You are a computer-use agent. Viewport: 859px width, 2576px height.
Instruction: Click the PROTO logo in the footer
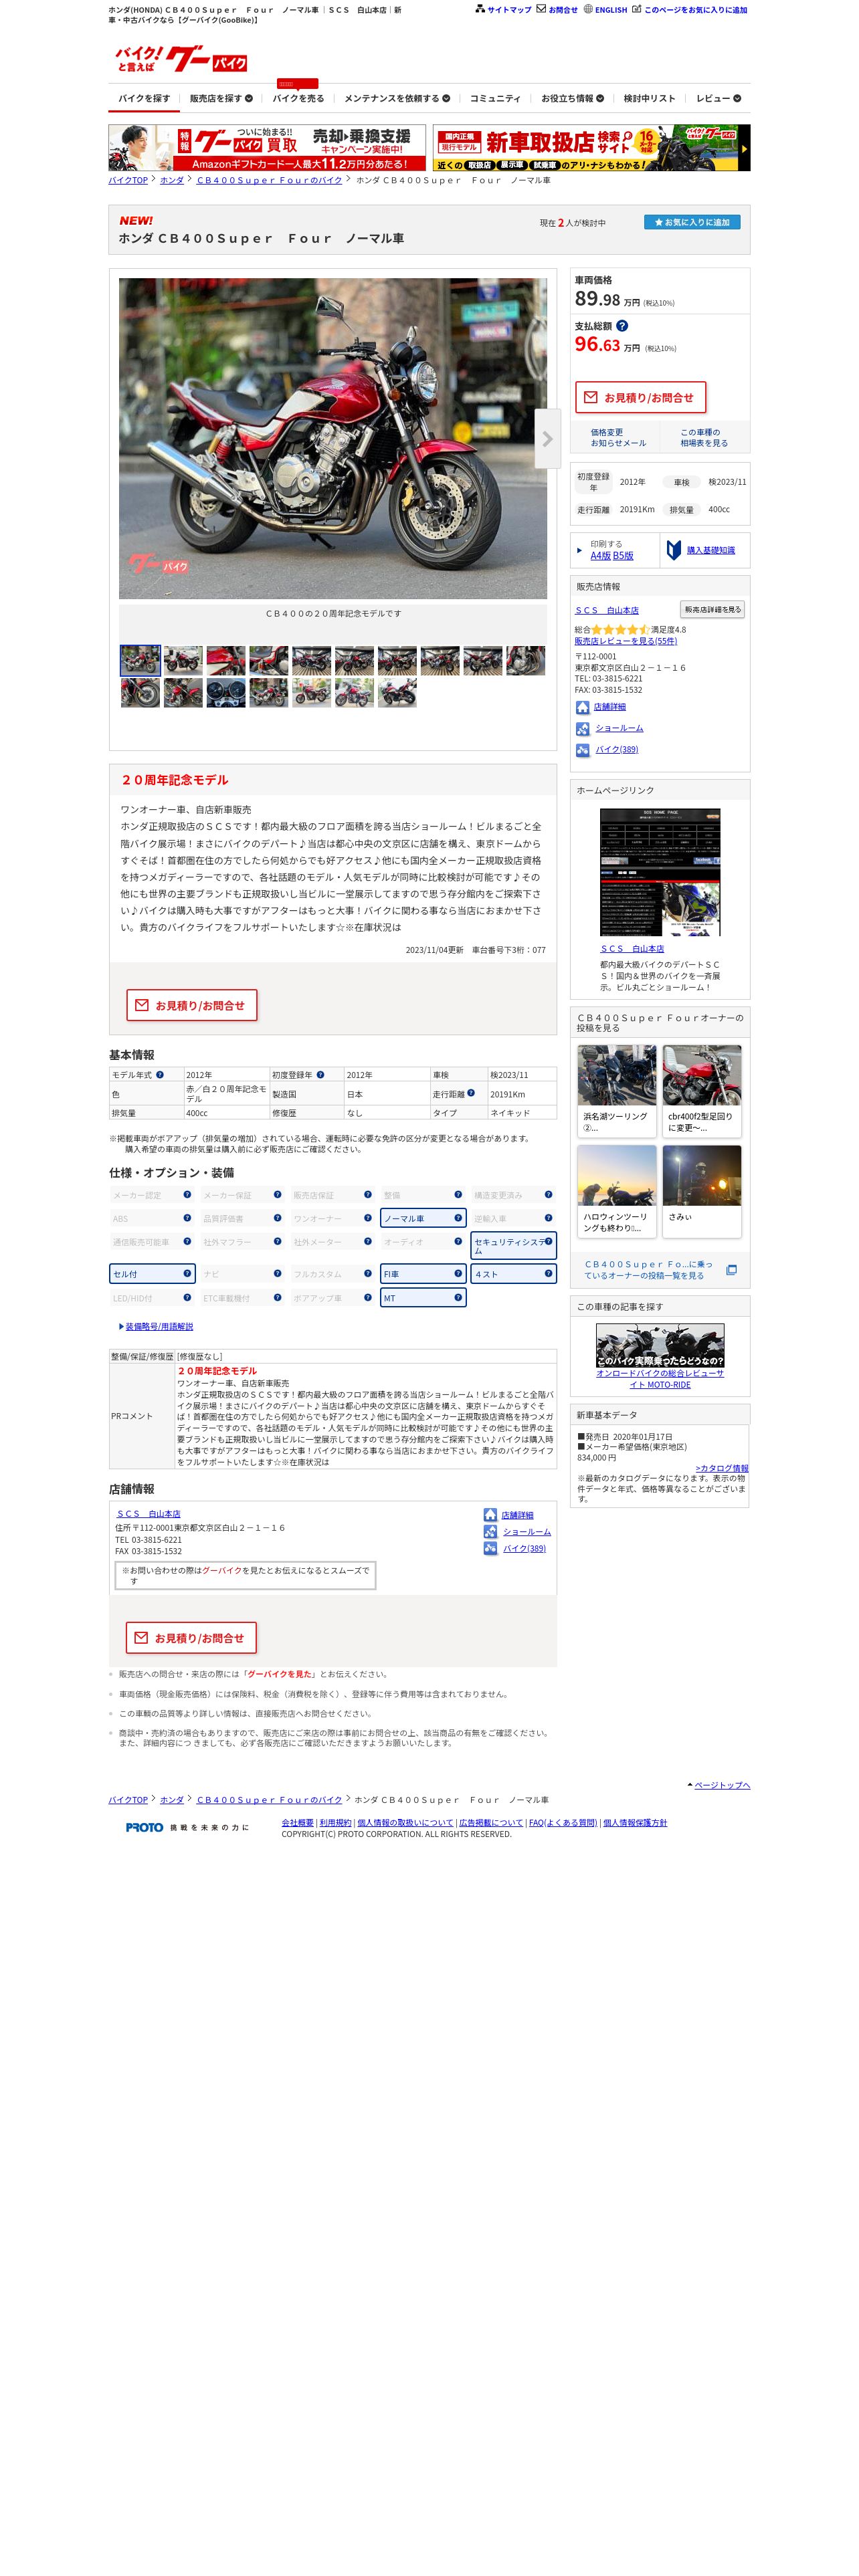point(144,1827)
